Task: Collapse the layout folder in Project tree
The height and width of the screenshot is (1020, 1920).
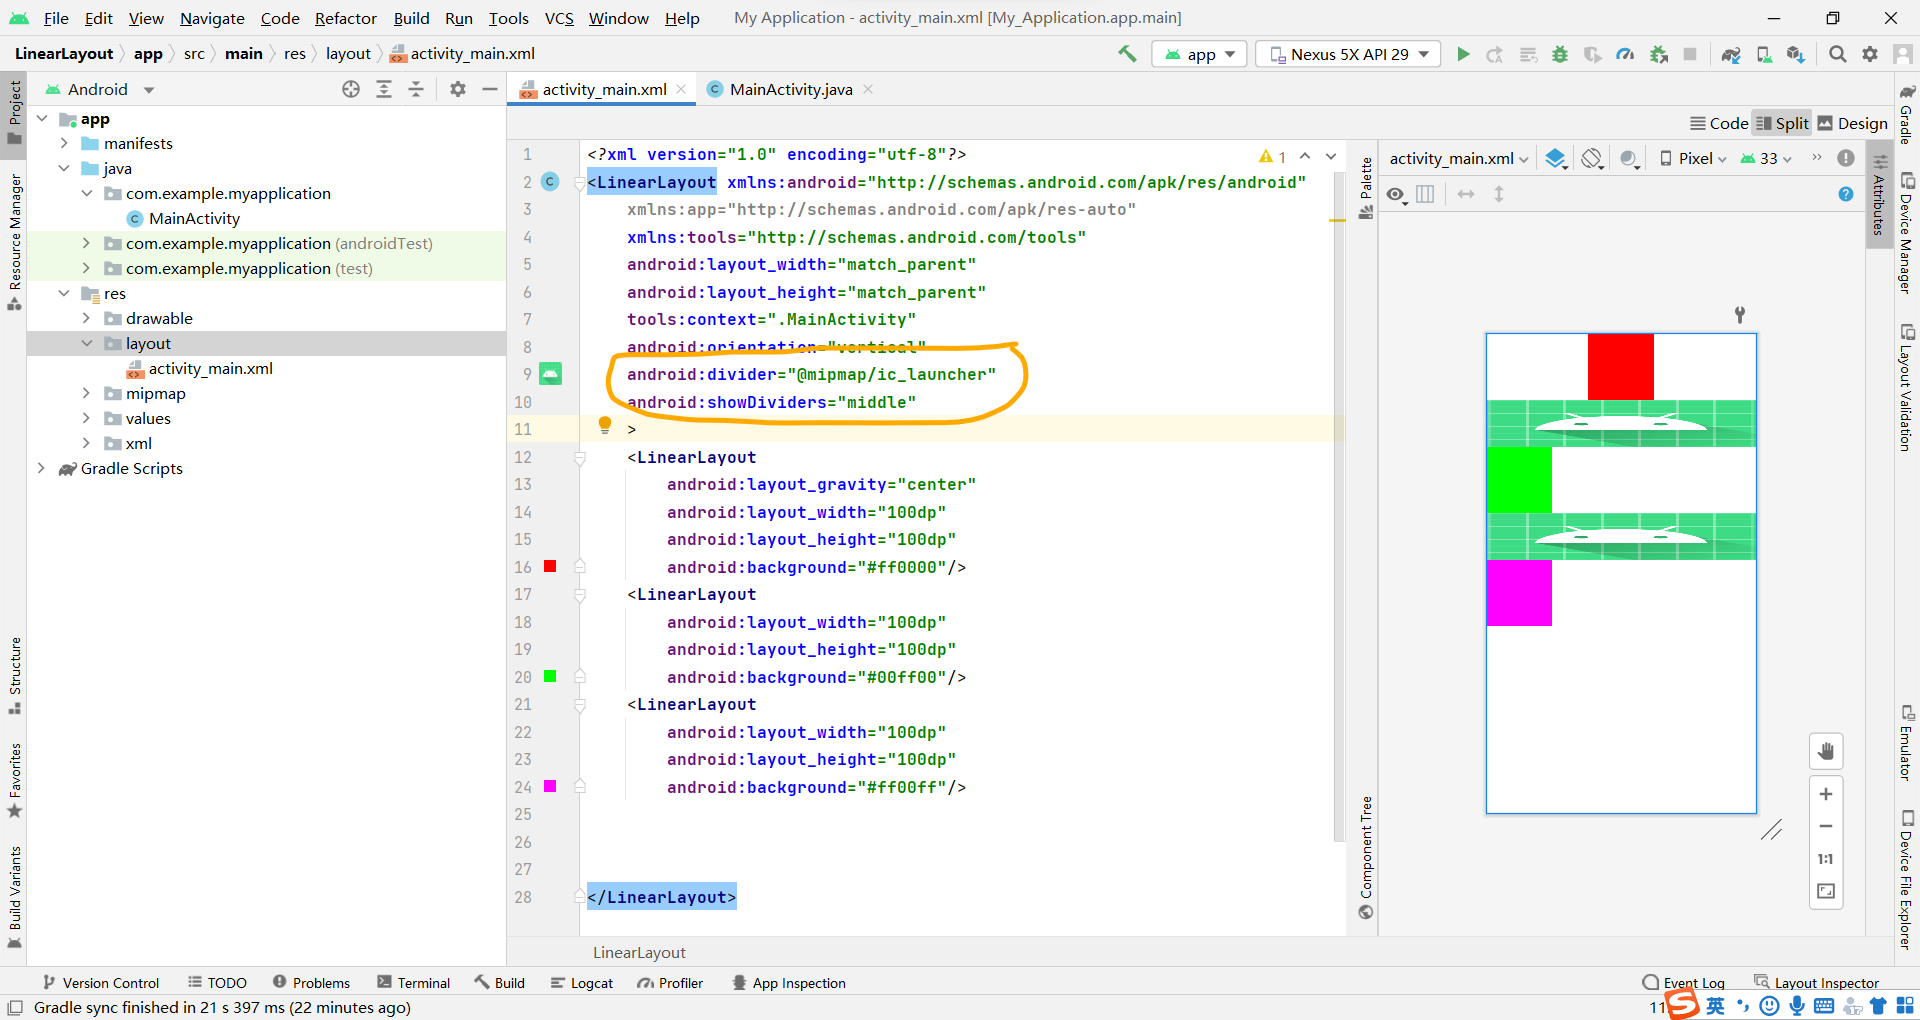Action: tap(88, 343)
